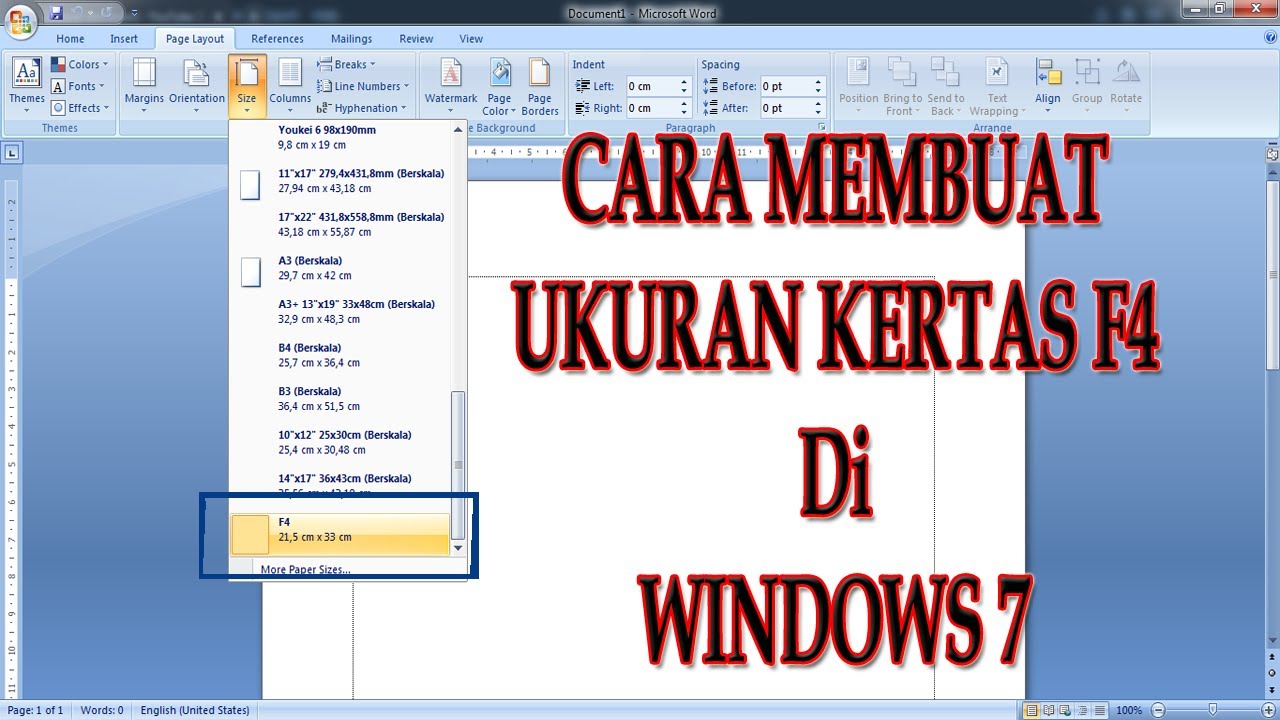Viewport: 1280px width, 720px height.
Task: Click Spacing Before stepper arrows
Action: [818, 86]
